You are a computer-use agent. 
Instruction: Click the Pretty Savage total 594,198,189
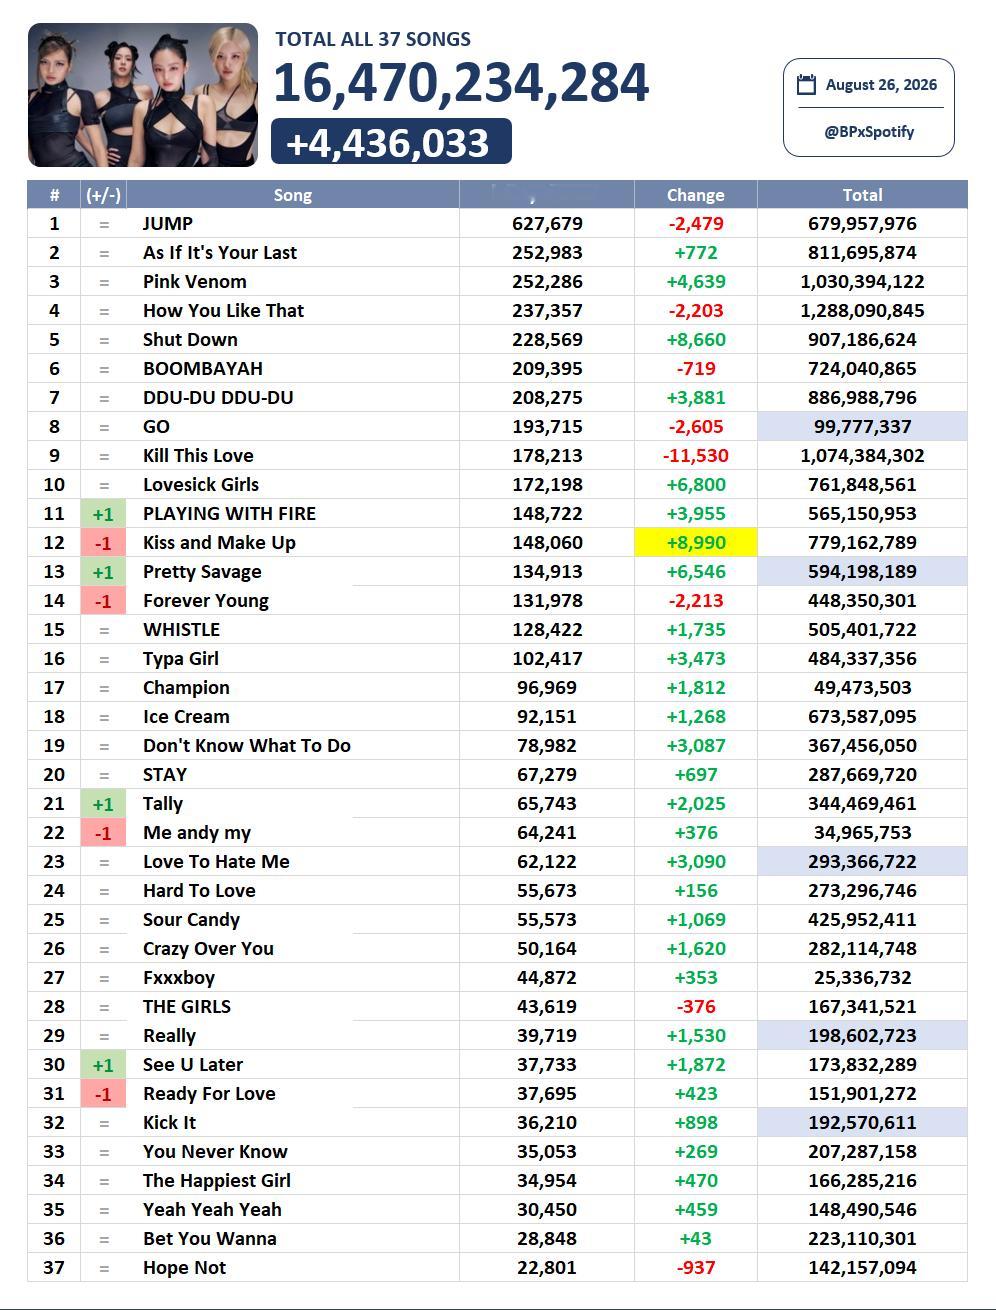(x=862, y=572)
